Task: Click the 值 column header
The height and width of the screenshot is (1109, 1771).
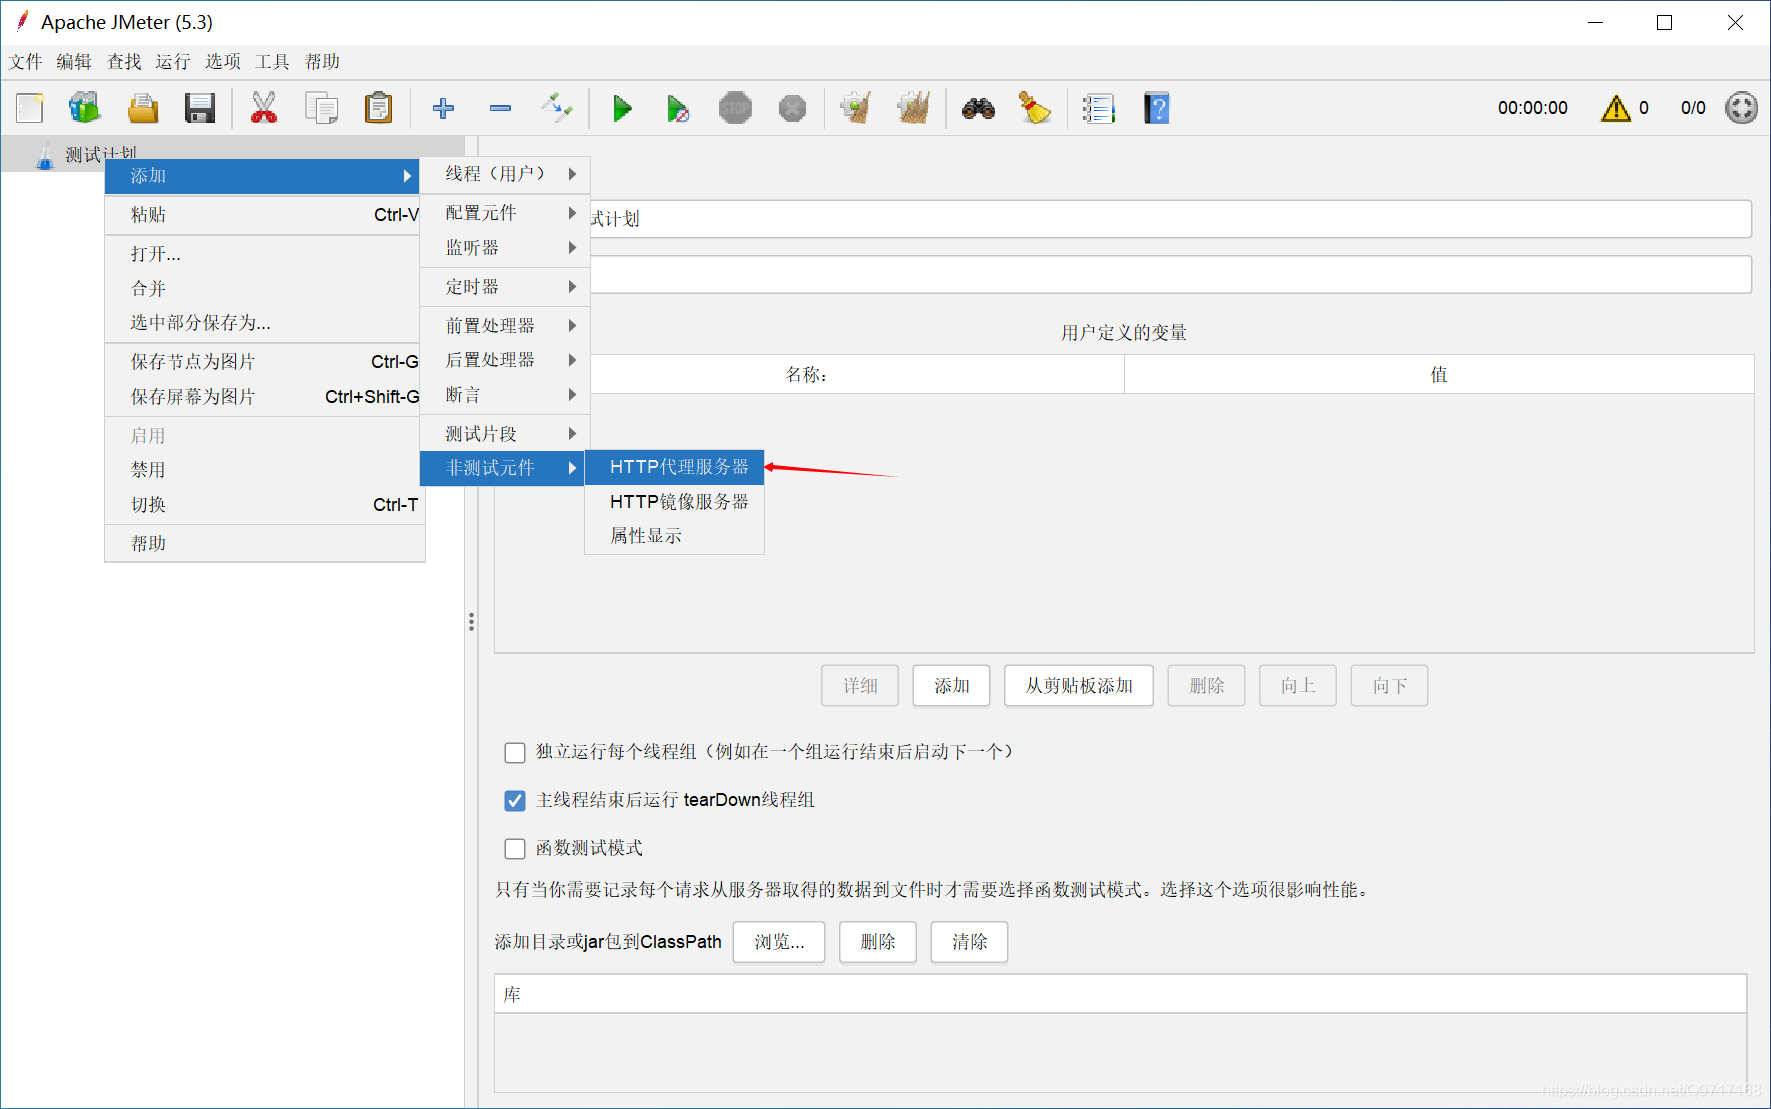Action: point(1439,375)
